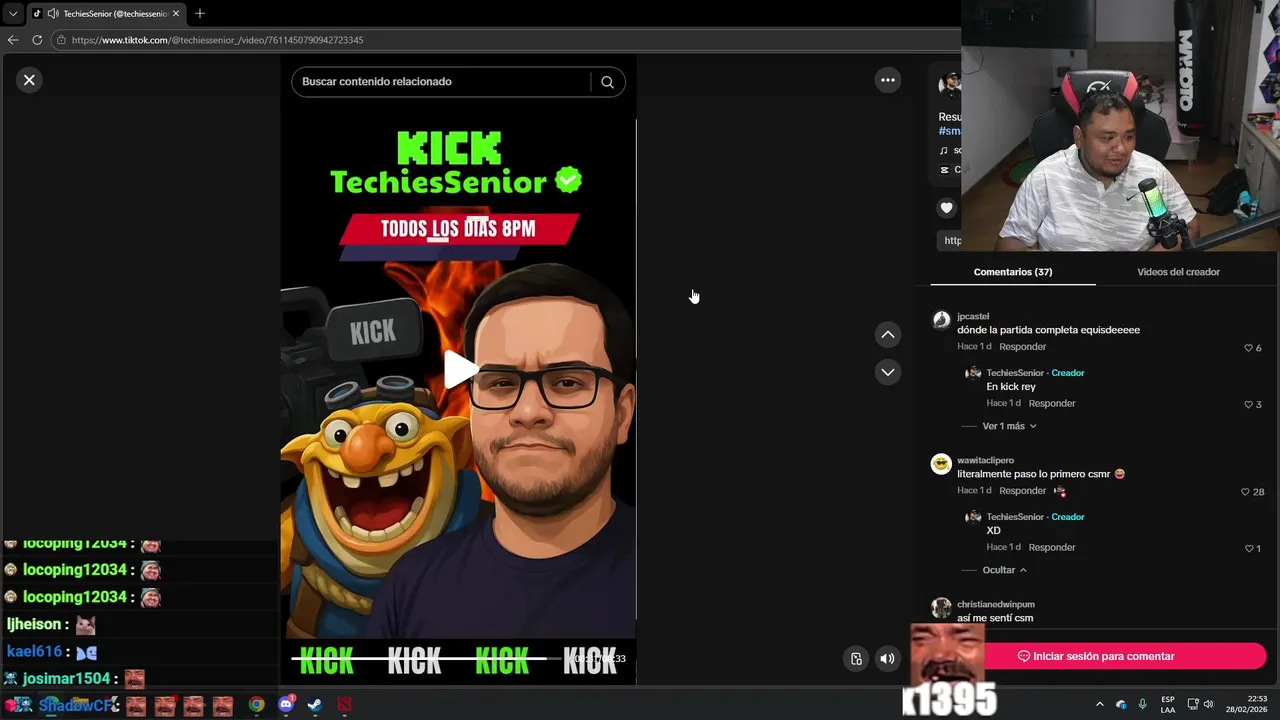Click the cloud icon in the system tray
1280x720 pixels.
pos(1121,705)
